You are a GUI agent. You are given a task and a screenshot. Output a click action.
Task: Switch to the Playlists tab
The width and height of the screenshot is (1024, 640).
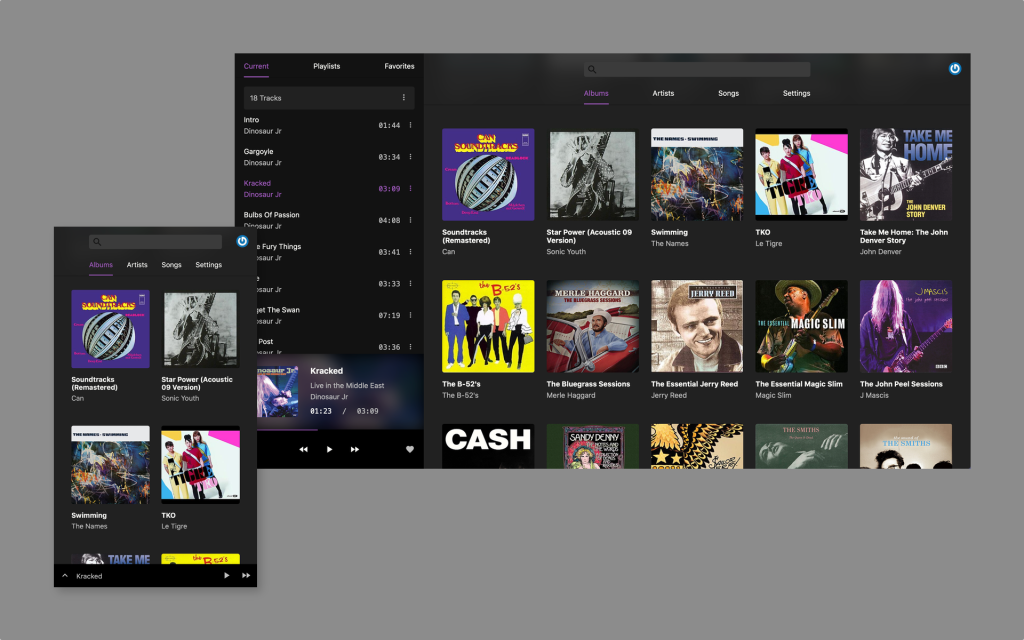pos(326,67)
